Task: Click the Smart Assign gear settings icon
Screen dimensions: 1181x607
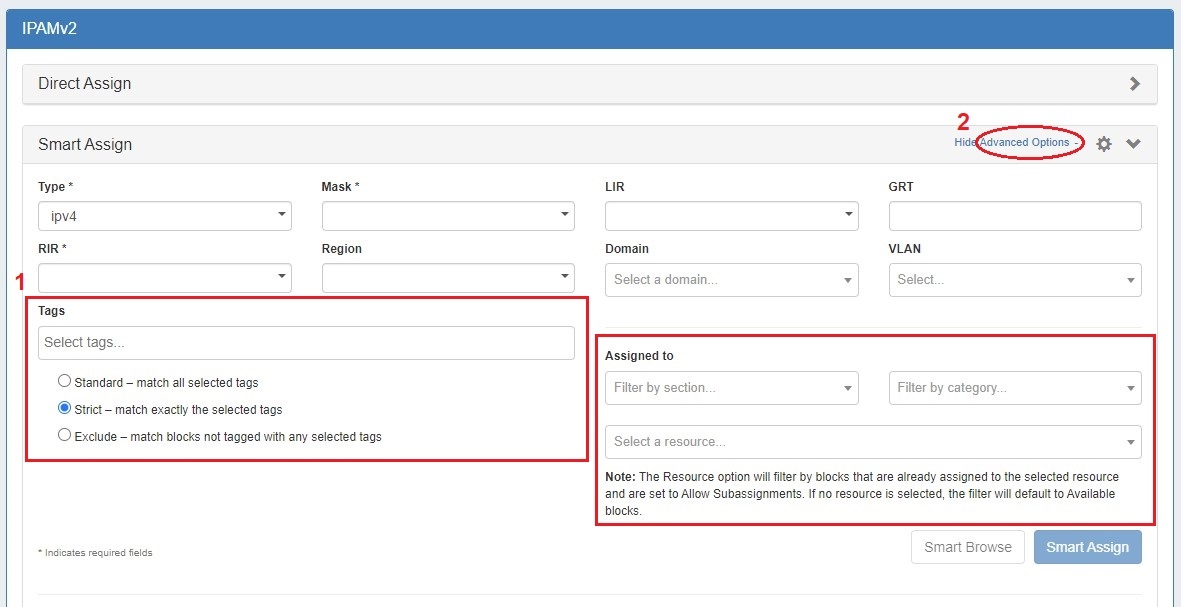Action: 1104,144
